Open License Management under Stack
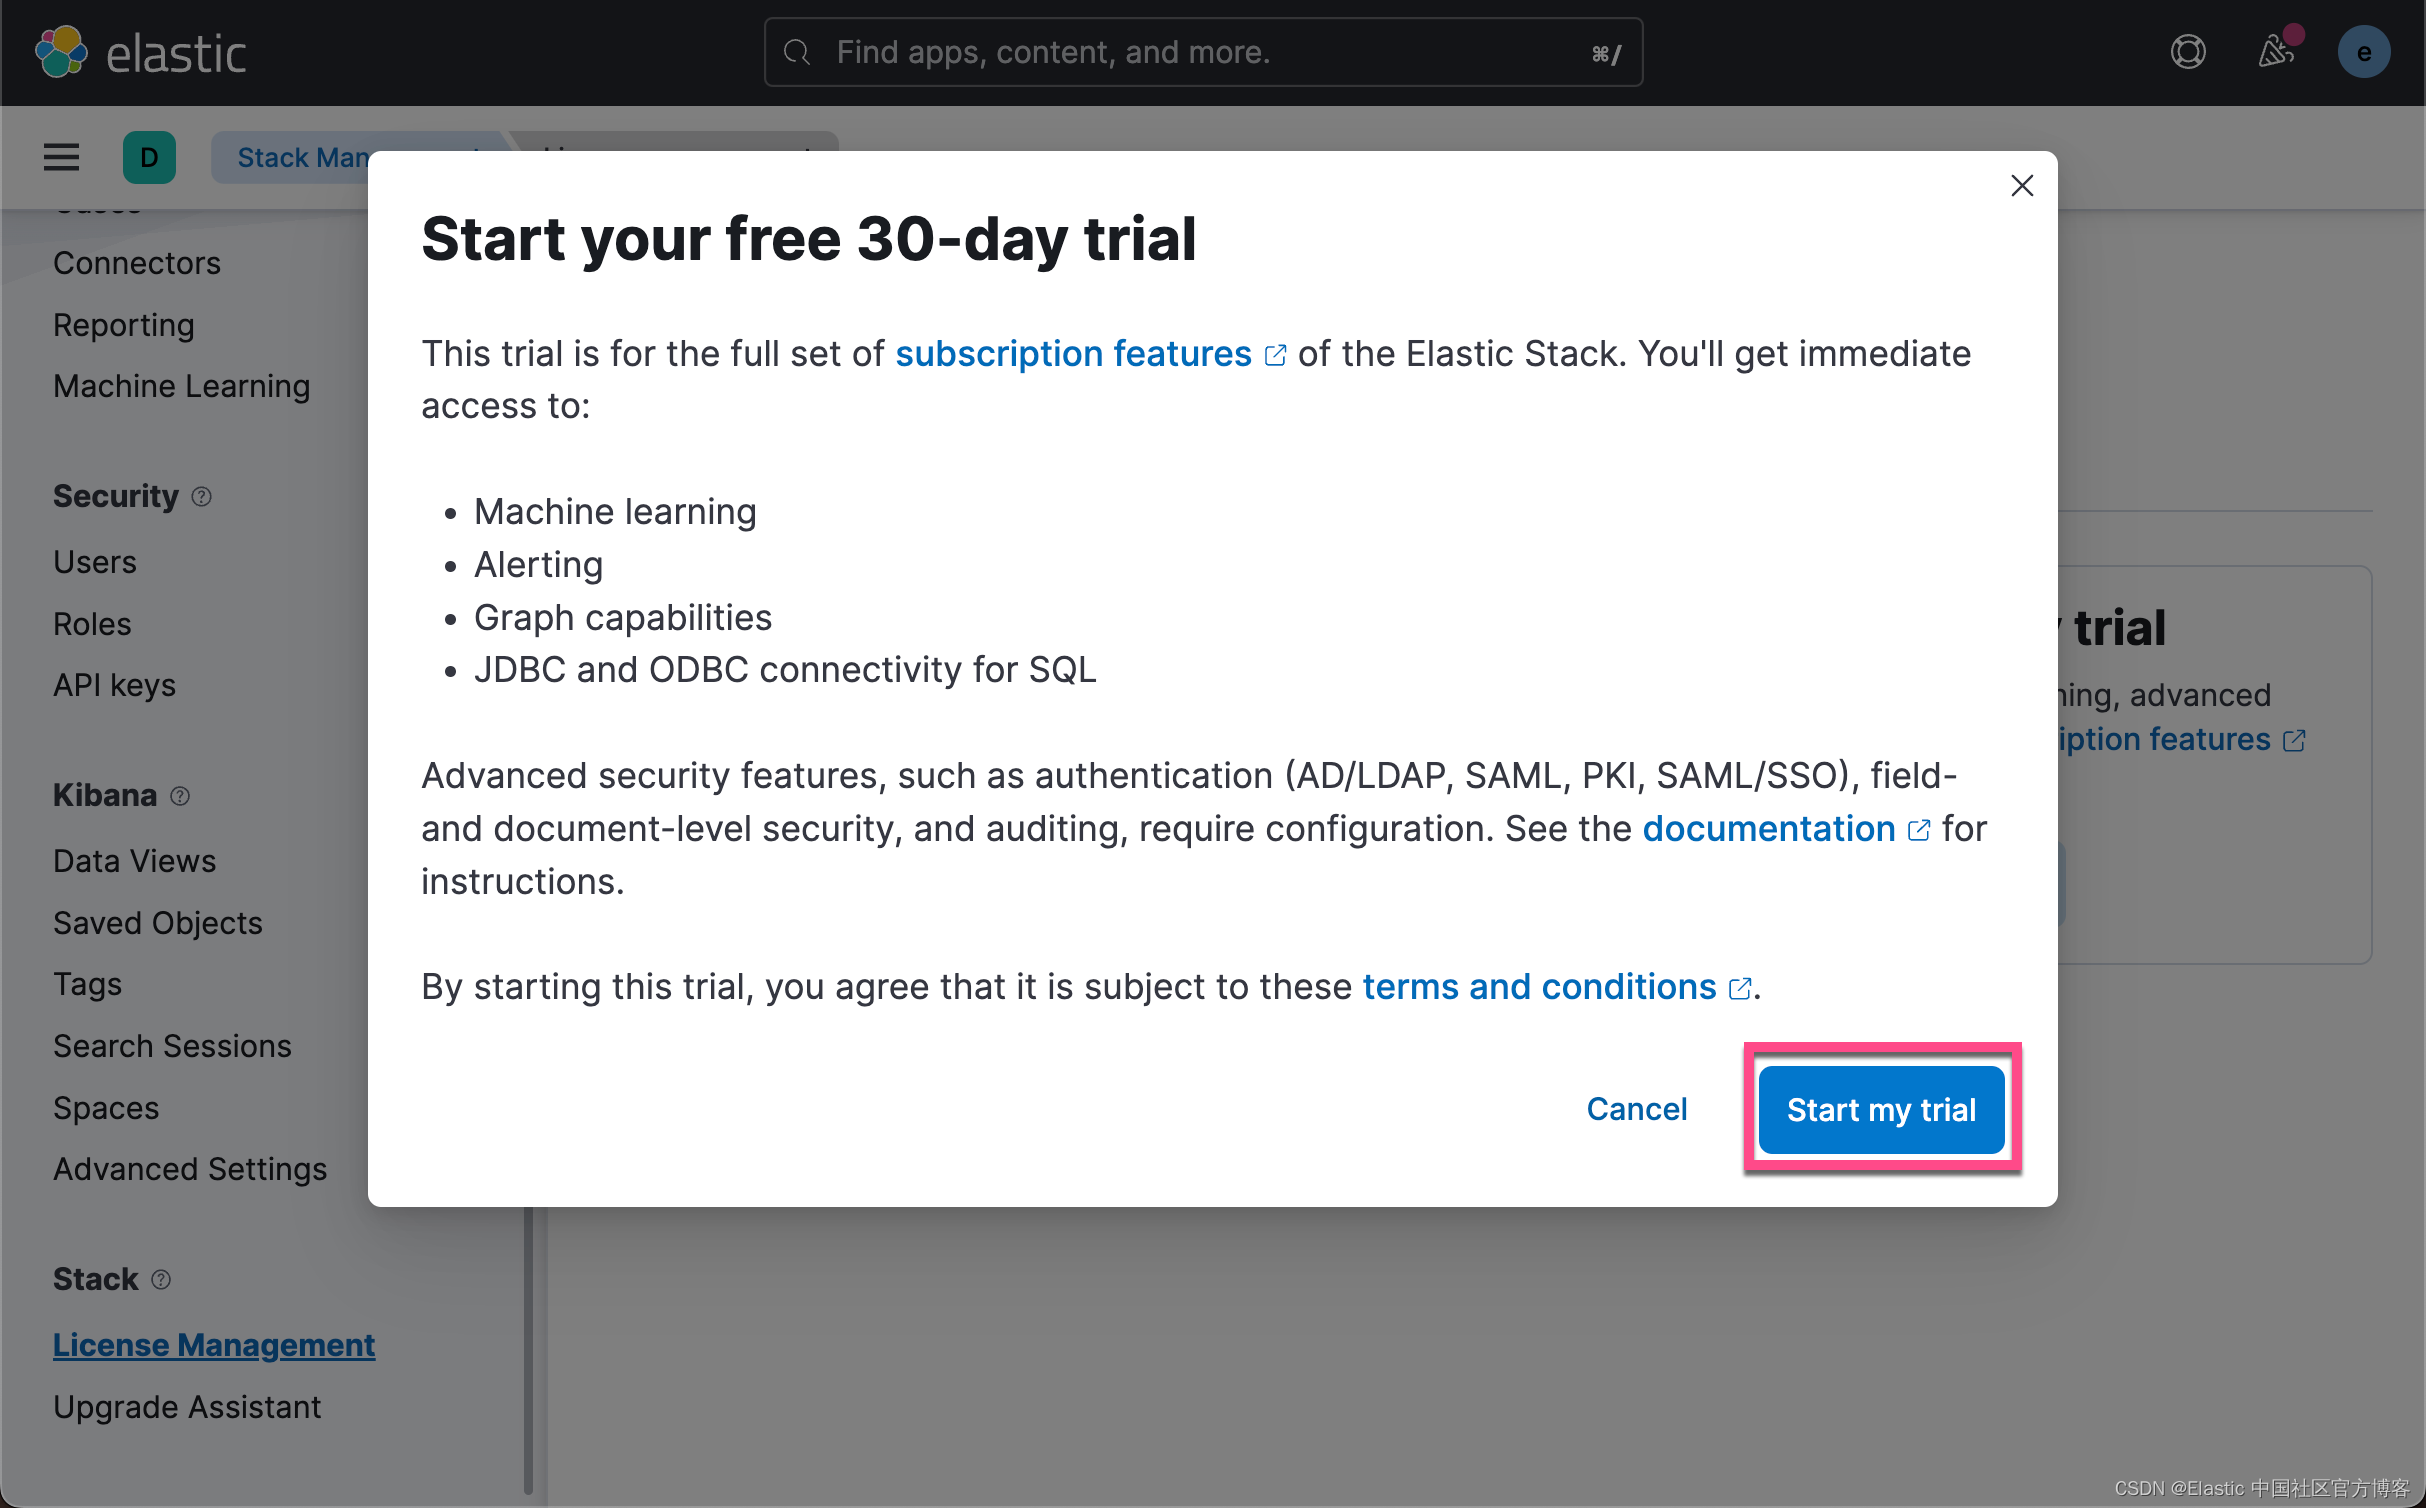The image size is (2426, 1508). 214,1345
